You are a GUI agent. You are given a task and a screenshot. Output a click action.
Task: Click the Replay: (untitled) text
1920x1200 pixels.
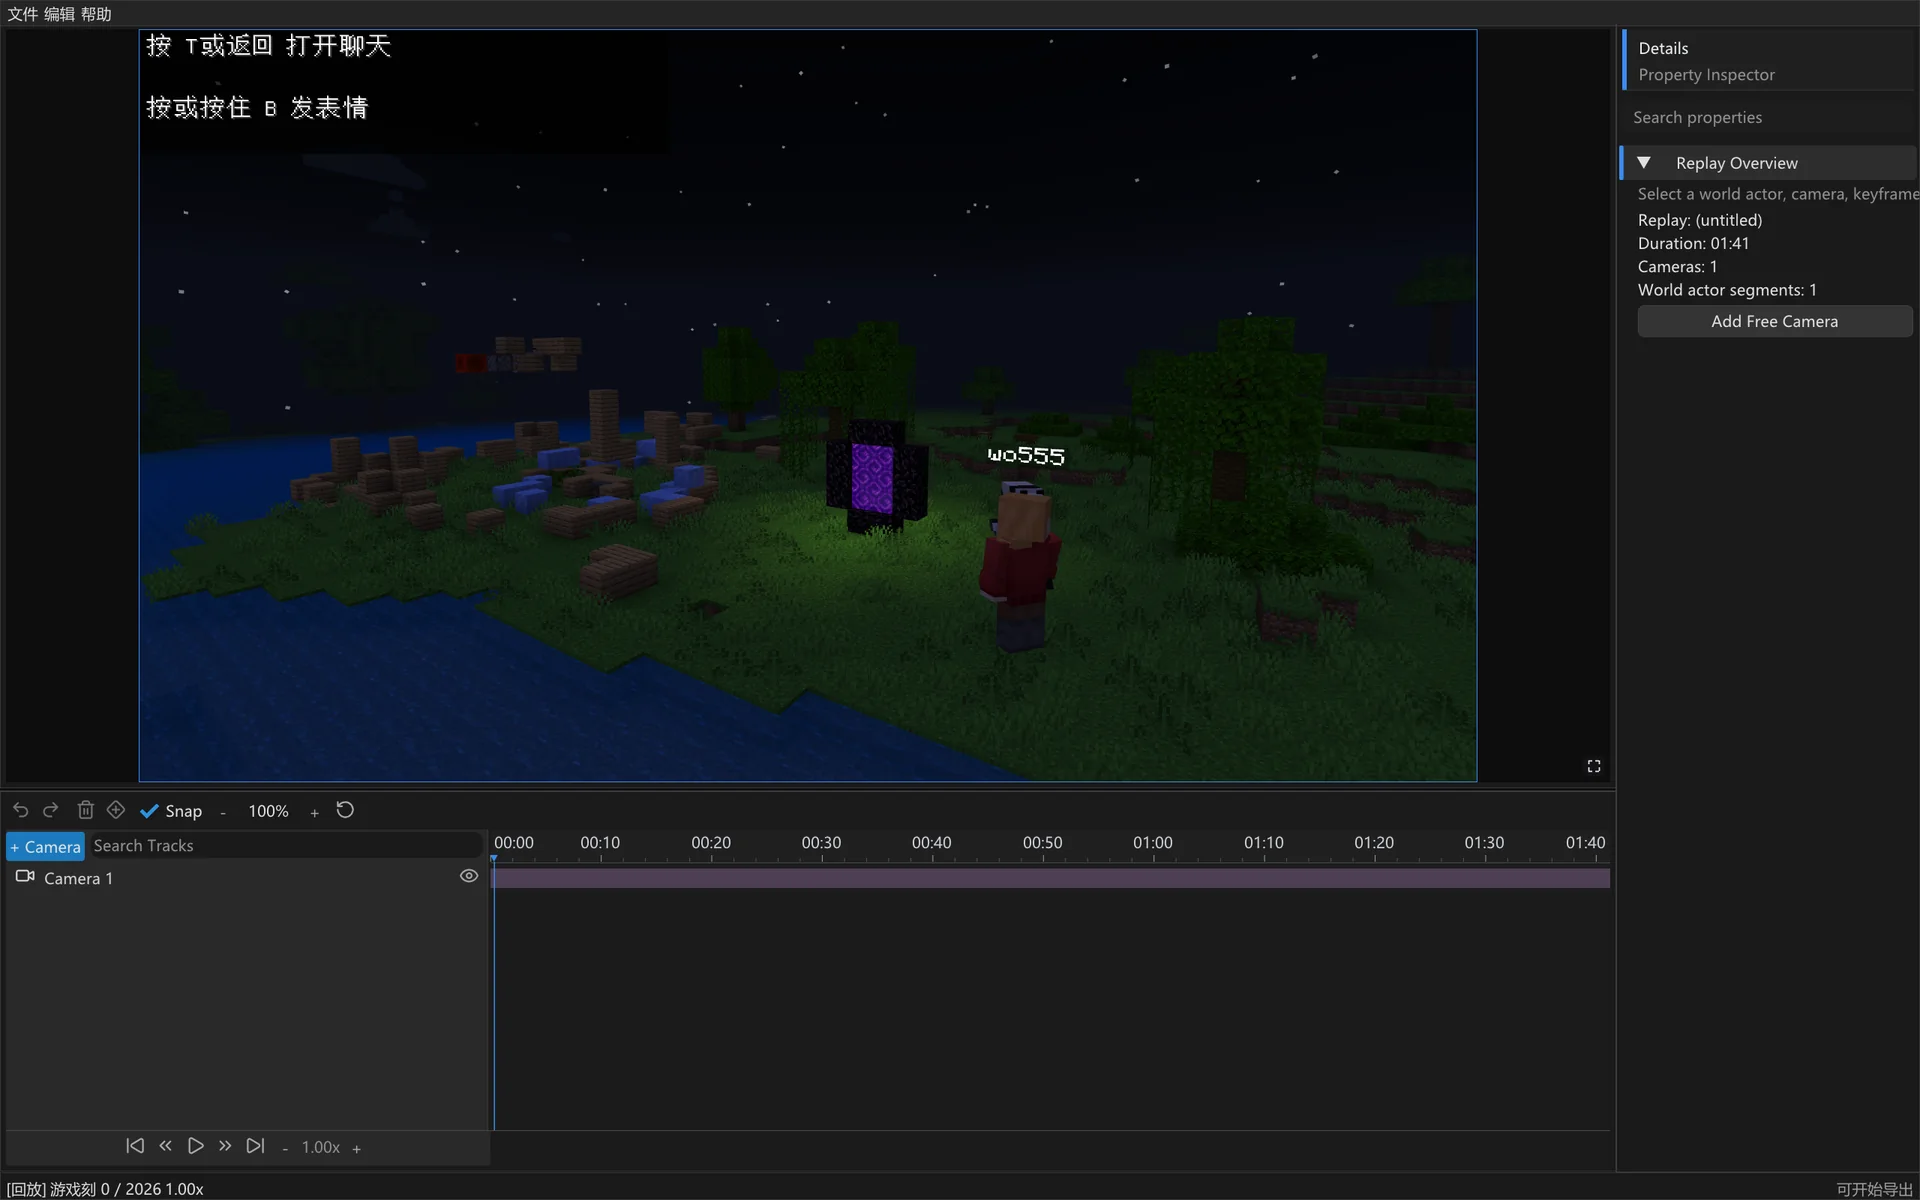point(1700,220)
